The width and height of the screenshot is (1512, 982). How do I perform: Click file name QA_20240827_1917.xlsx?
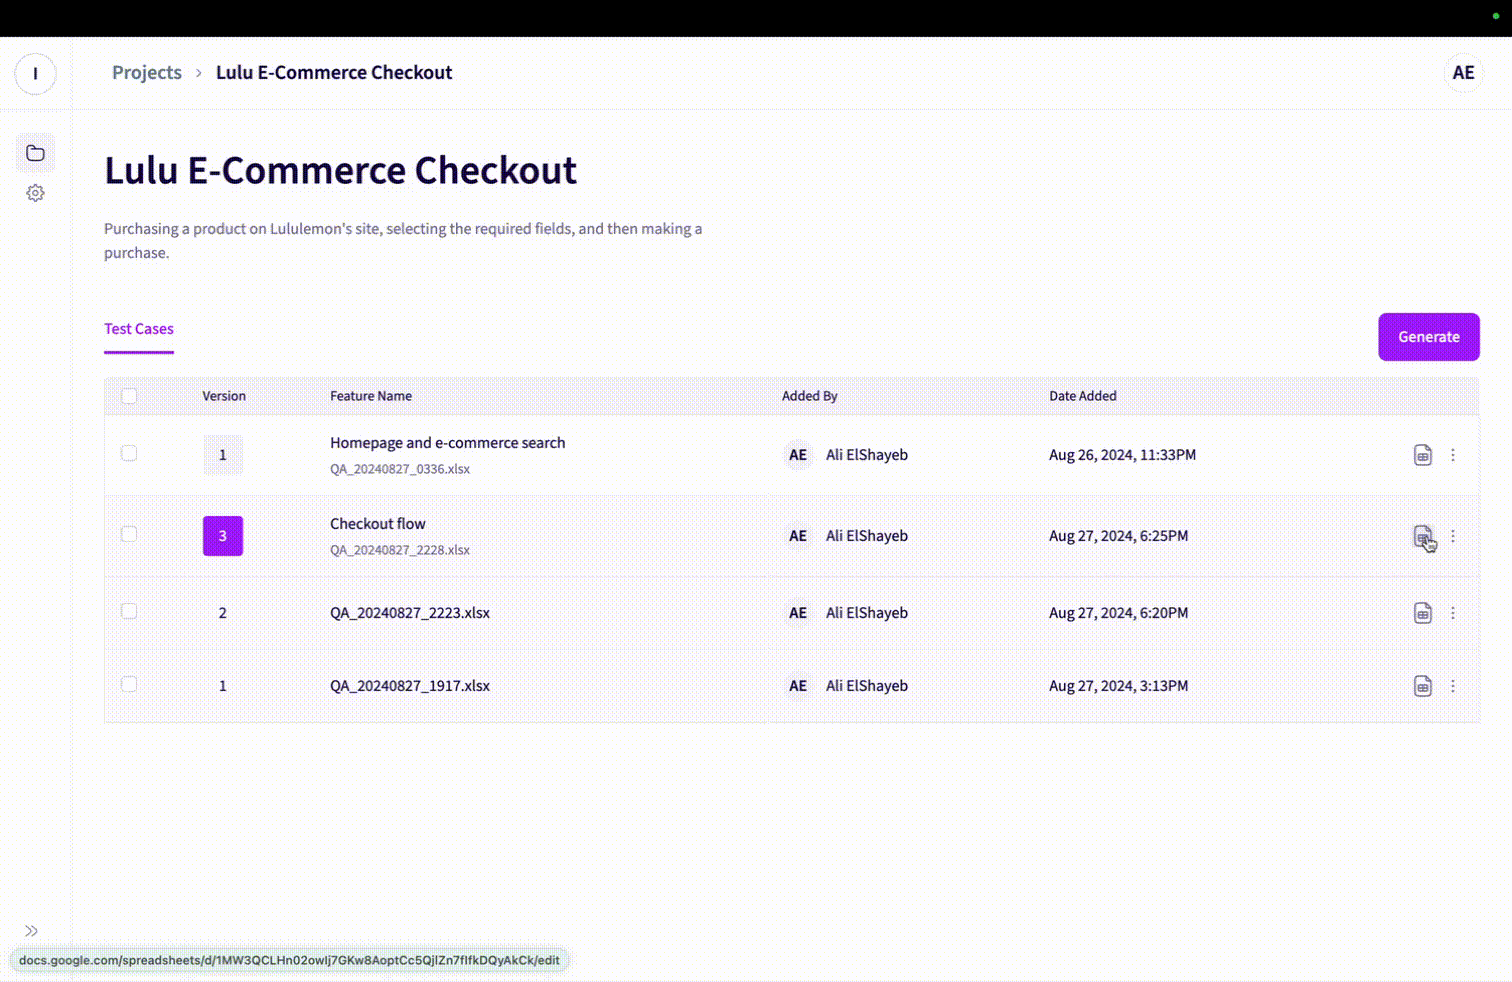click(x=410, y=686)
